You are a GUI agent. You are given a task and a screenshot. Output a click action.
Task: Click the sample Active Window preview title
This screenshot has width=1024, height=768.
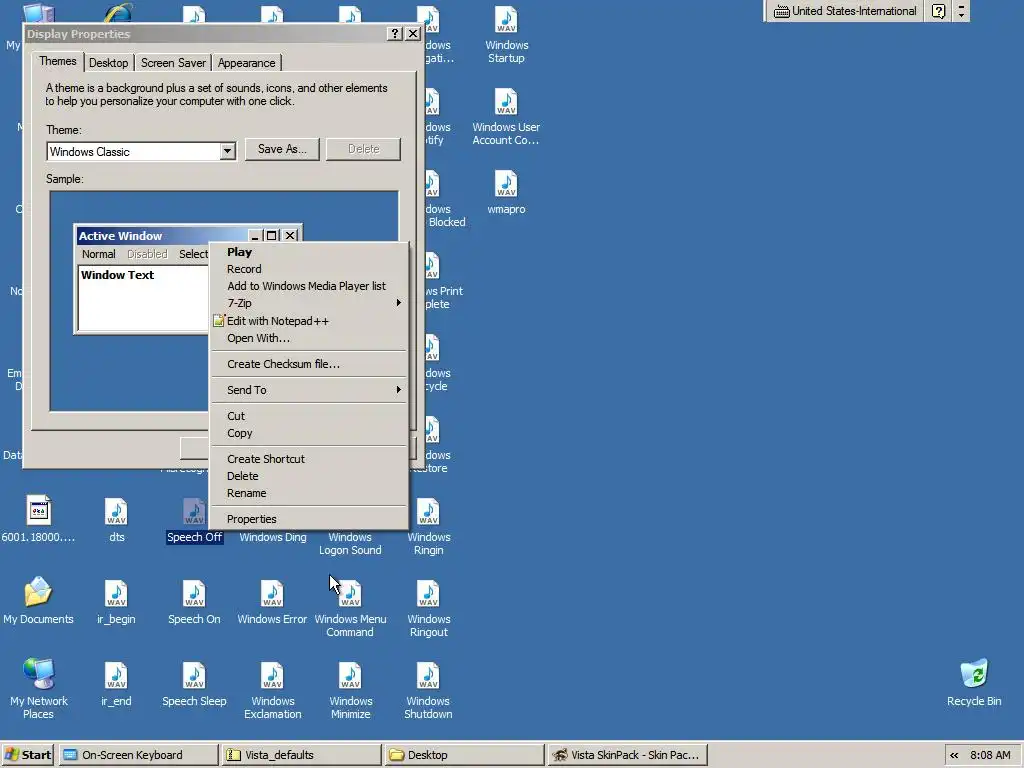point(120,236)
